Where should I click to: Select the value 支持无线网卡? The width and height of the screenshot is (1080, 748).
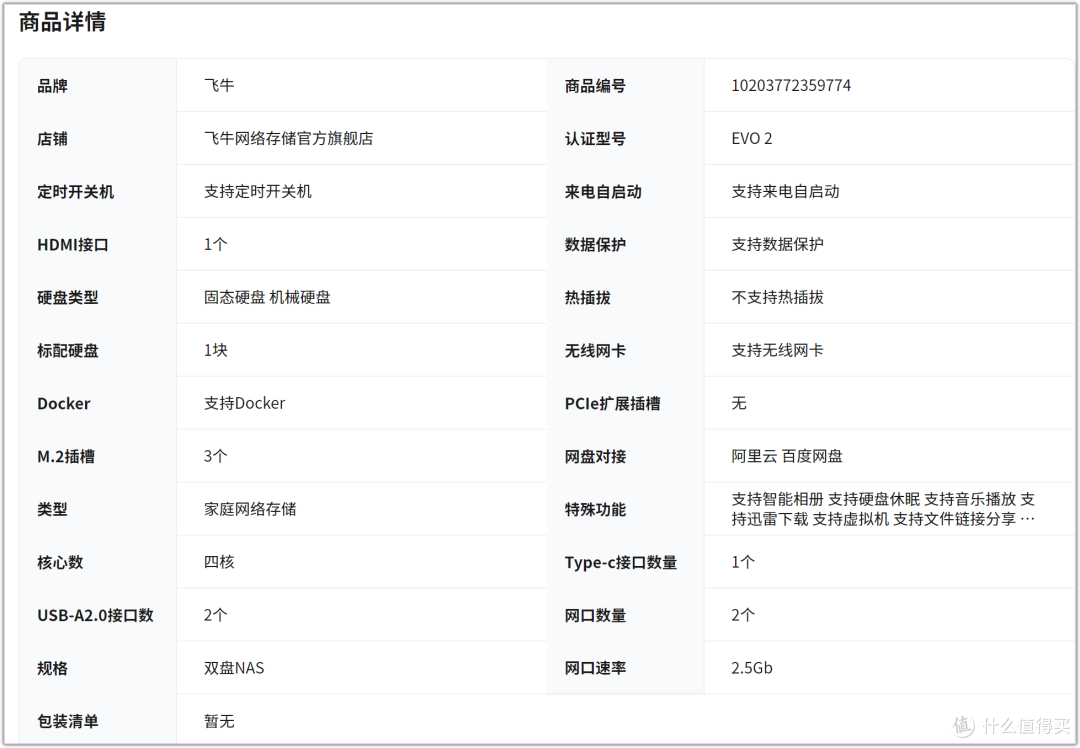click(778, 351)
